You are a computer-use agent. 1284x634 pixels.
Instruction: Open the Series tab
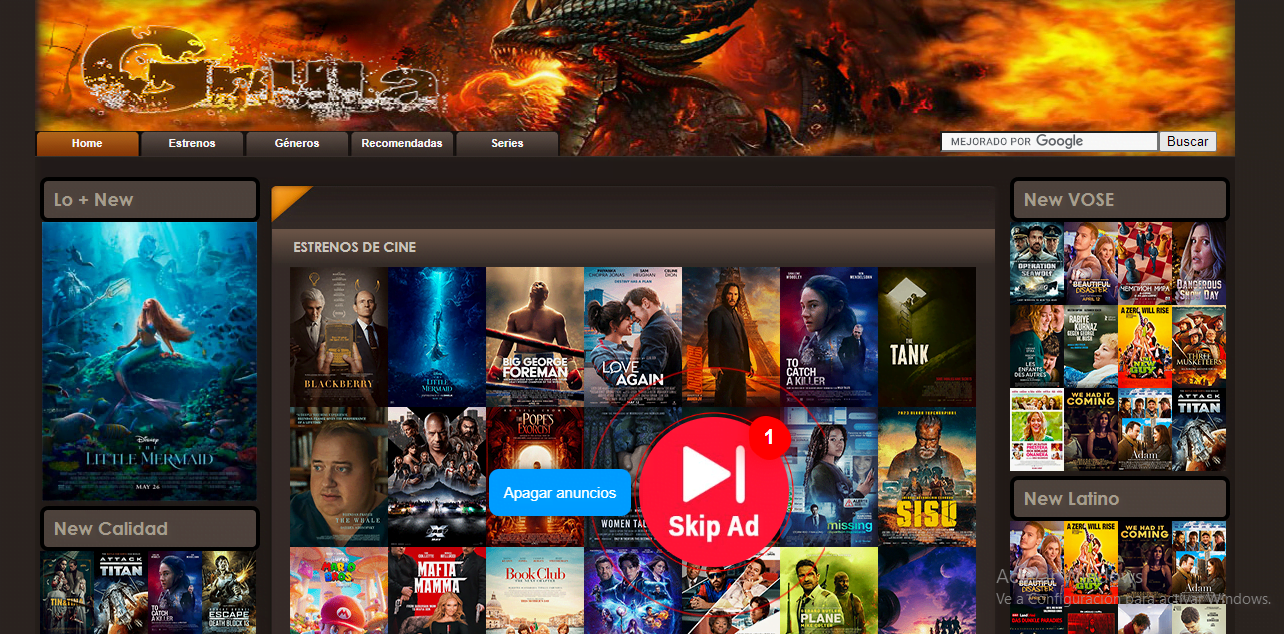coord(507,144)
